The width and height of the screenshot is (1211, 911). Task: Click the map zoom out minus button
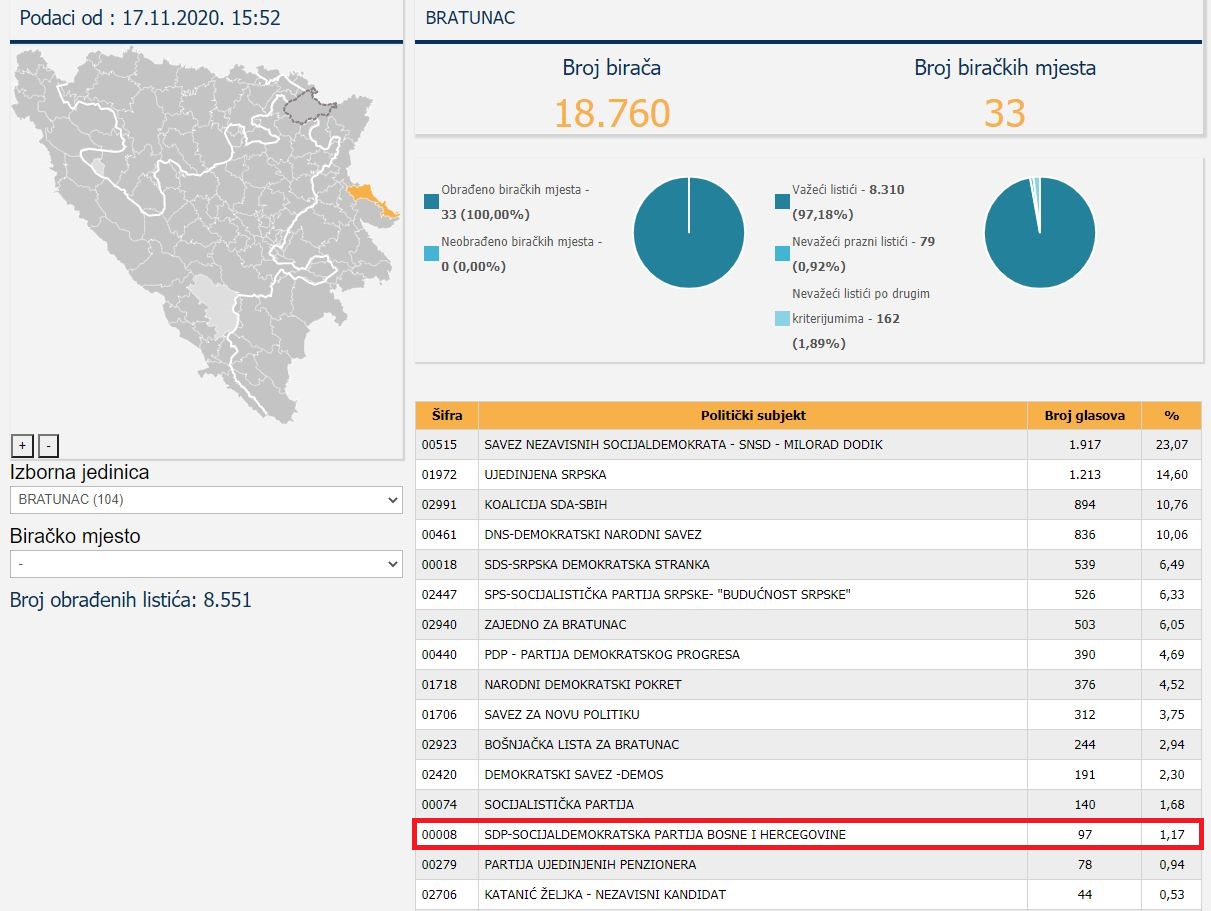coord(48,446)
